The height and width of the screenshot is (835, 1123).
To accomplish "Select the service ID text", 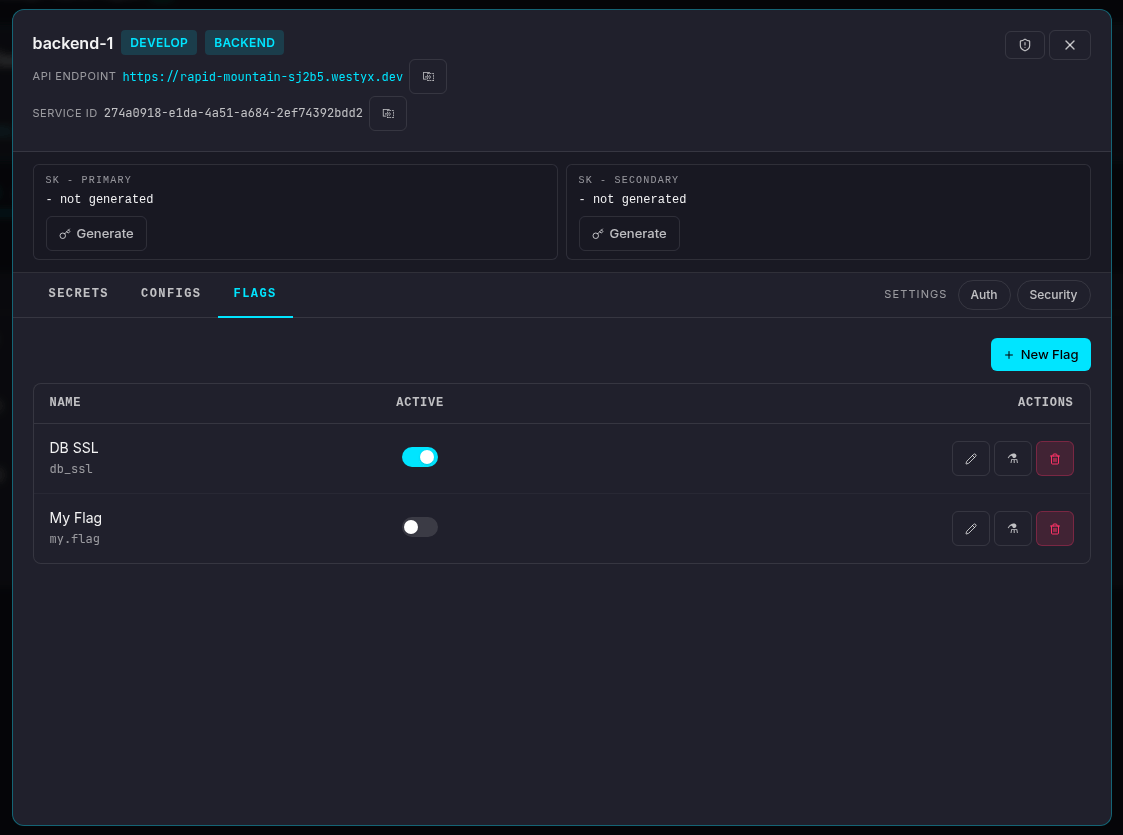I will (x=233, y=114).
